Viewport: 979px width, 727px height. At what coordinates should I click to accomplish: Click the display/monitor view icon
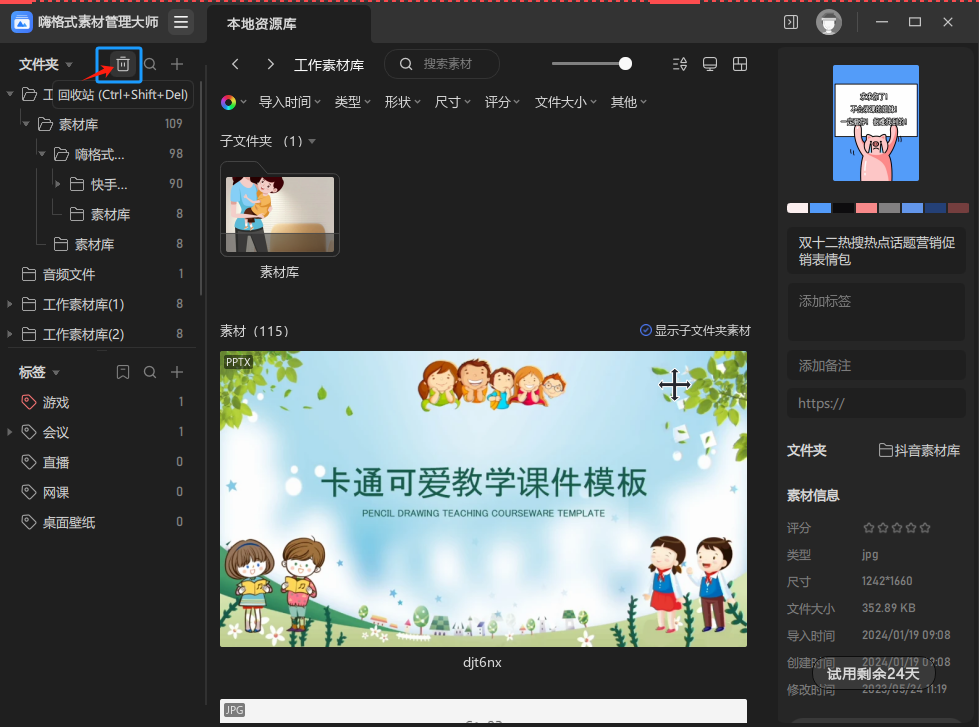[710, 64]
